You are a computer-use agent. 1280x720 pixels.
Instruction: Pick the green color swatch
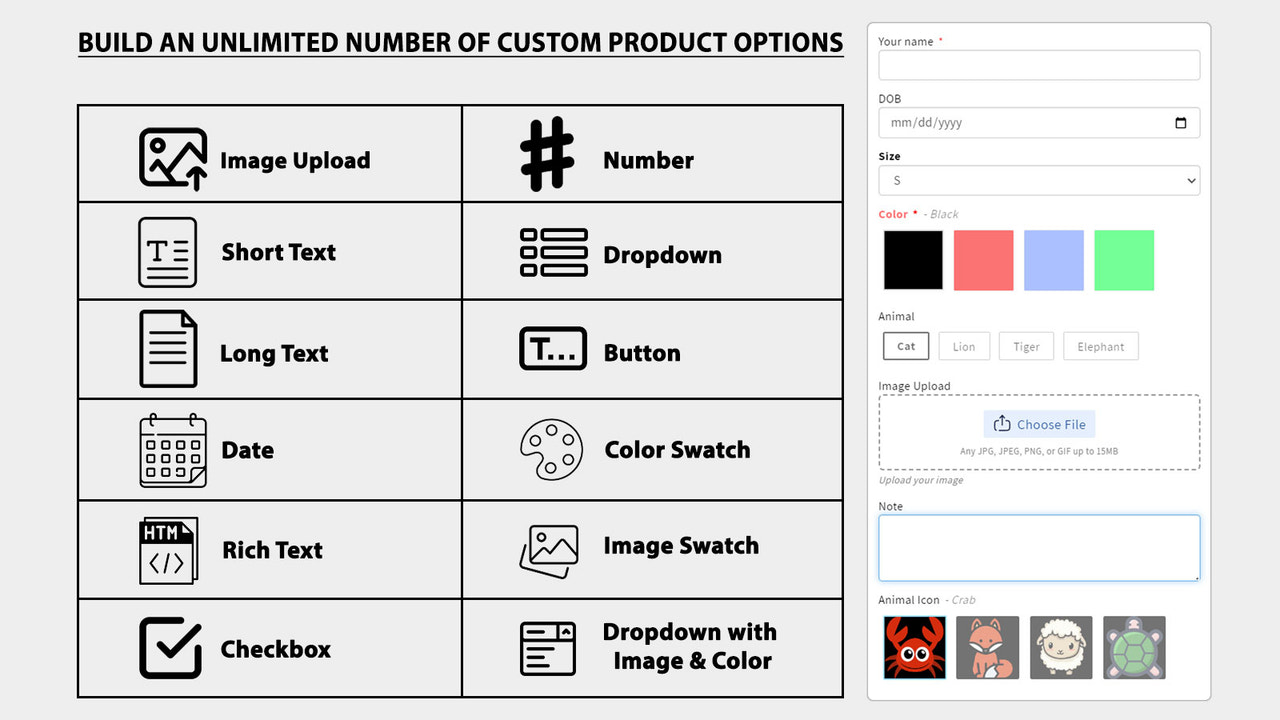click(1124, 260)
